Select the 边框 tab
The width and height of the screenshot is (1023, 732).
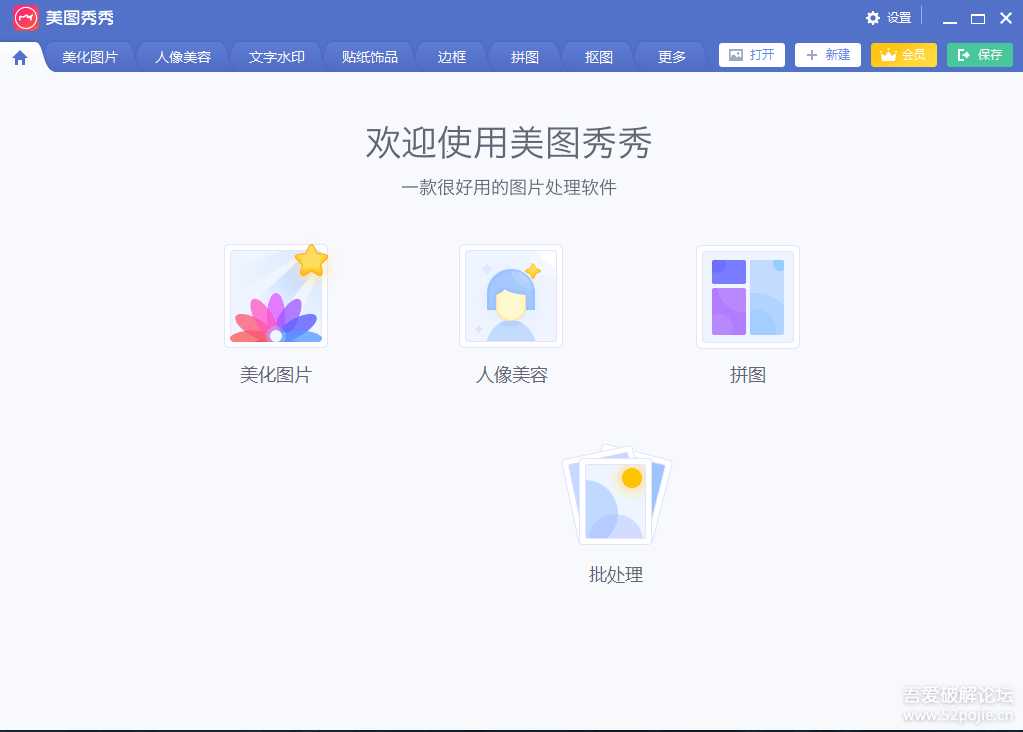point(451,57)
